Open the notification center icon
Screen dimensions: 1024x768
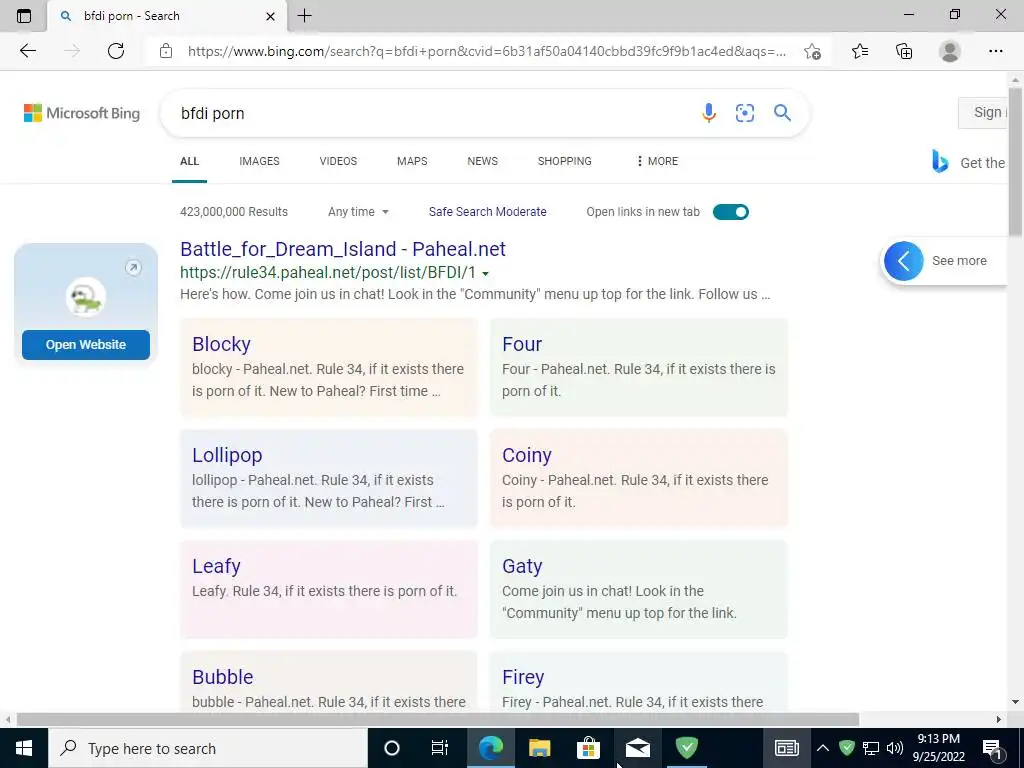[992, 748]
